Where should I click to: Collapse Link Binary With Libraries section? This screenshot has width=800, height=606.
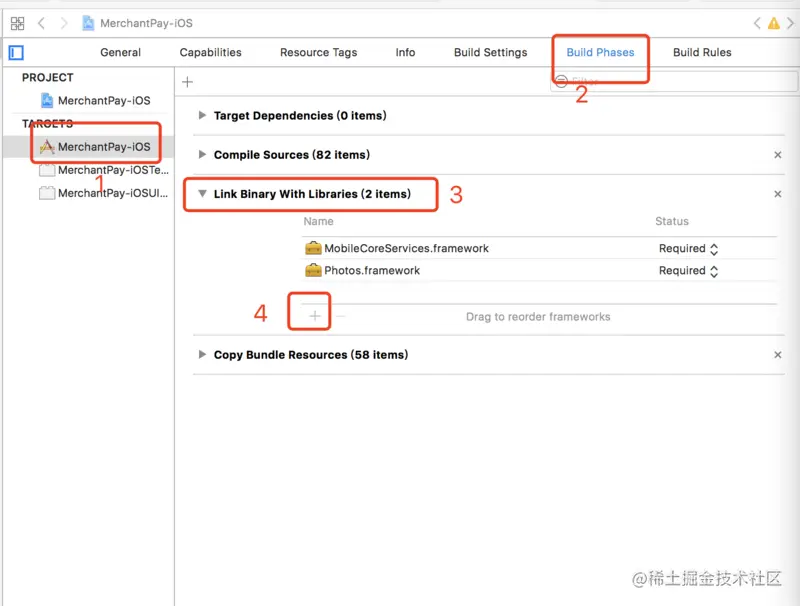202,194
